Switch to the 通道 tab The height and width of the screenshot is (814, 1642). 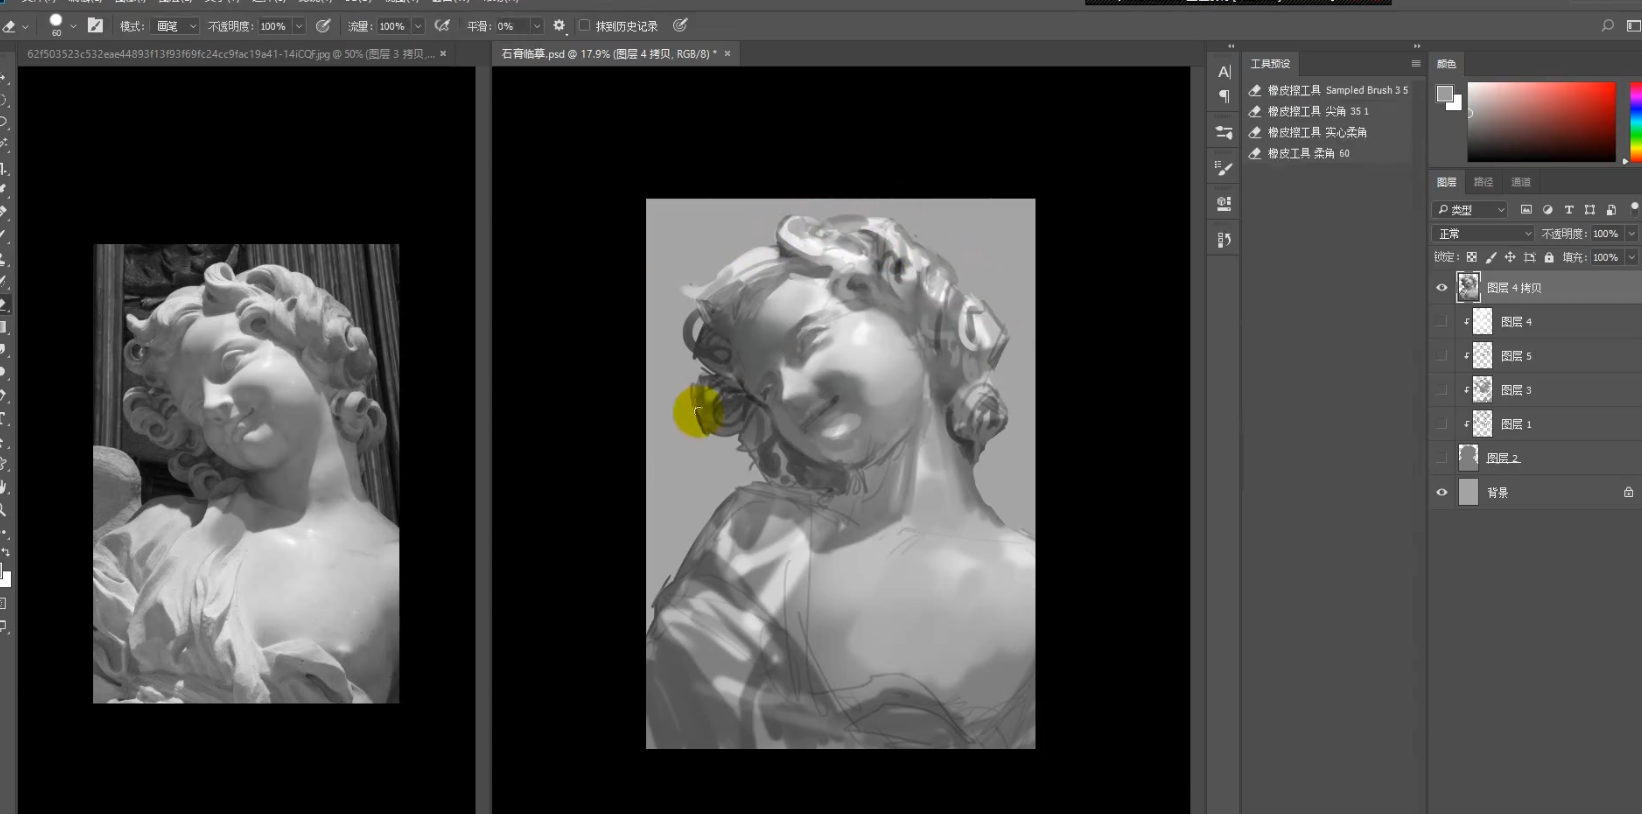pos(1521,182)
